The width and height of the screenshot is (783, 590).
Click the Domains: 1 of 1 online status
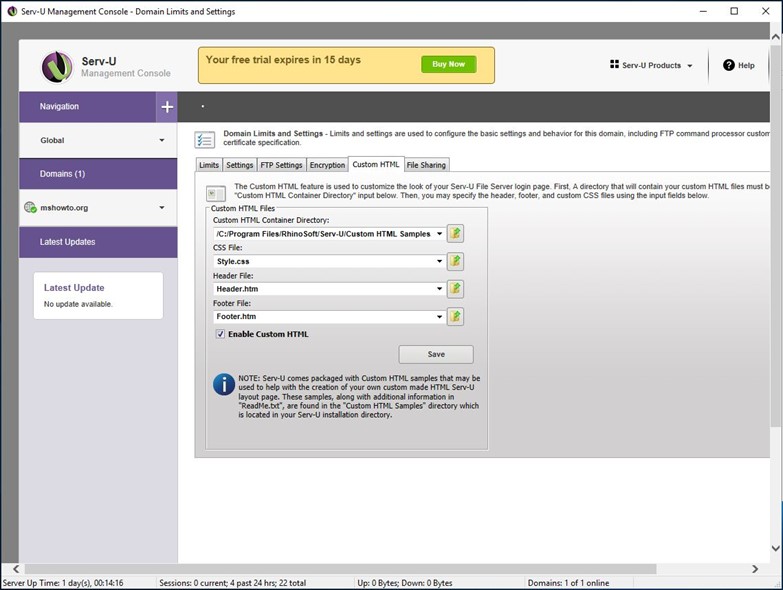click(x=568, y=583)
